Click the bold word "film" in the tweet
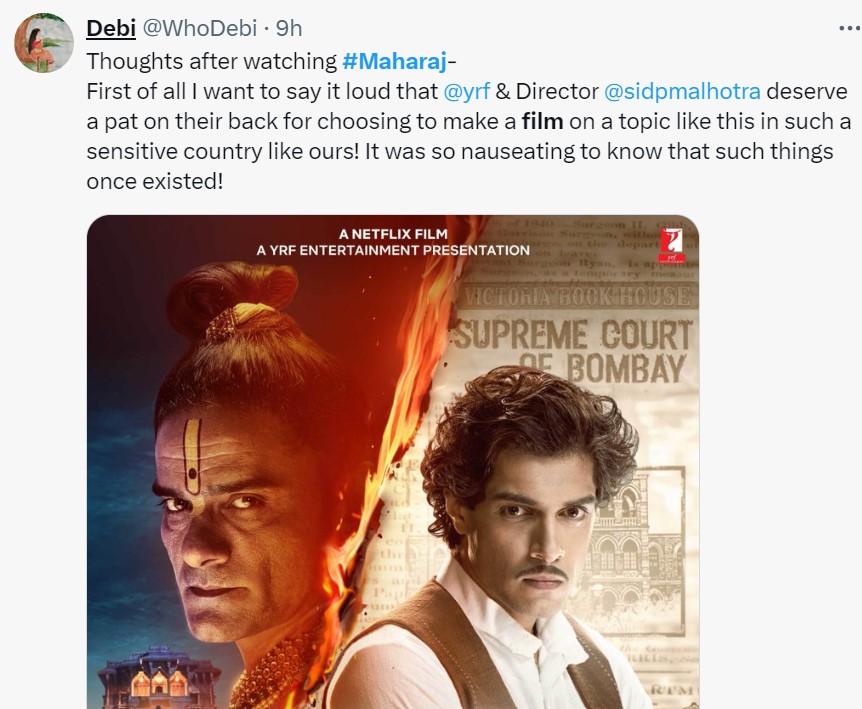The image size is (862, 709). (x=542, y=123)
